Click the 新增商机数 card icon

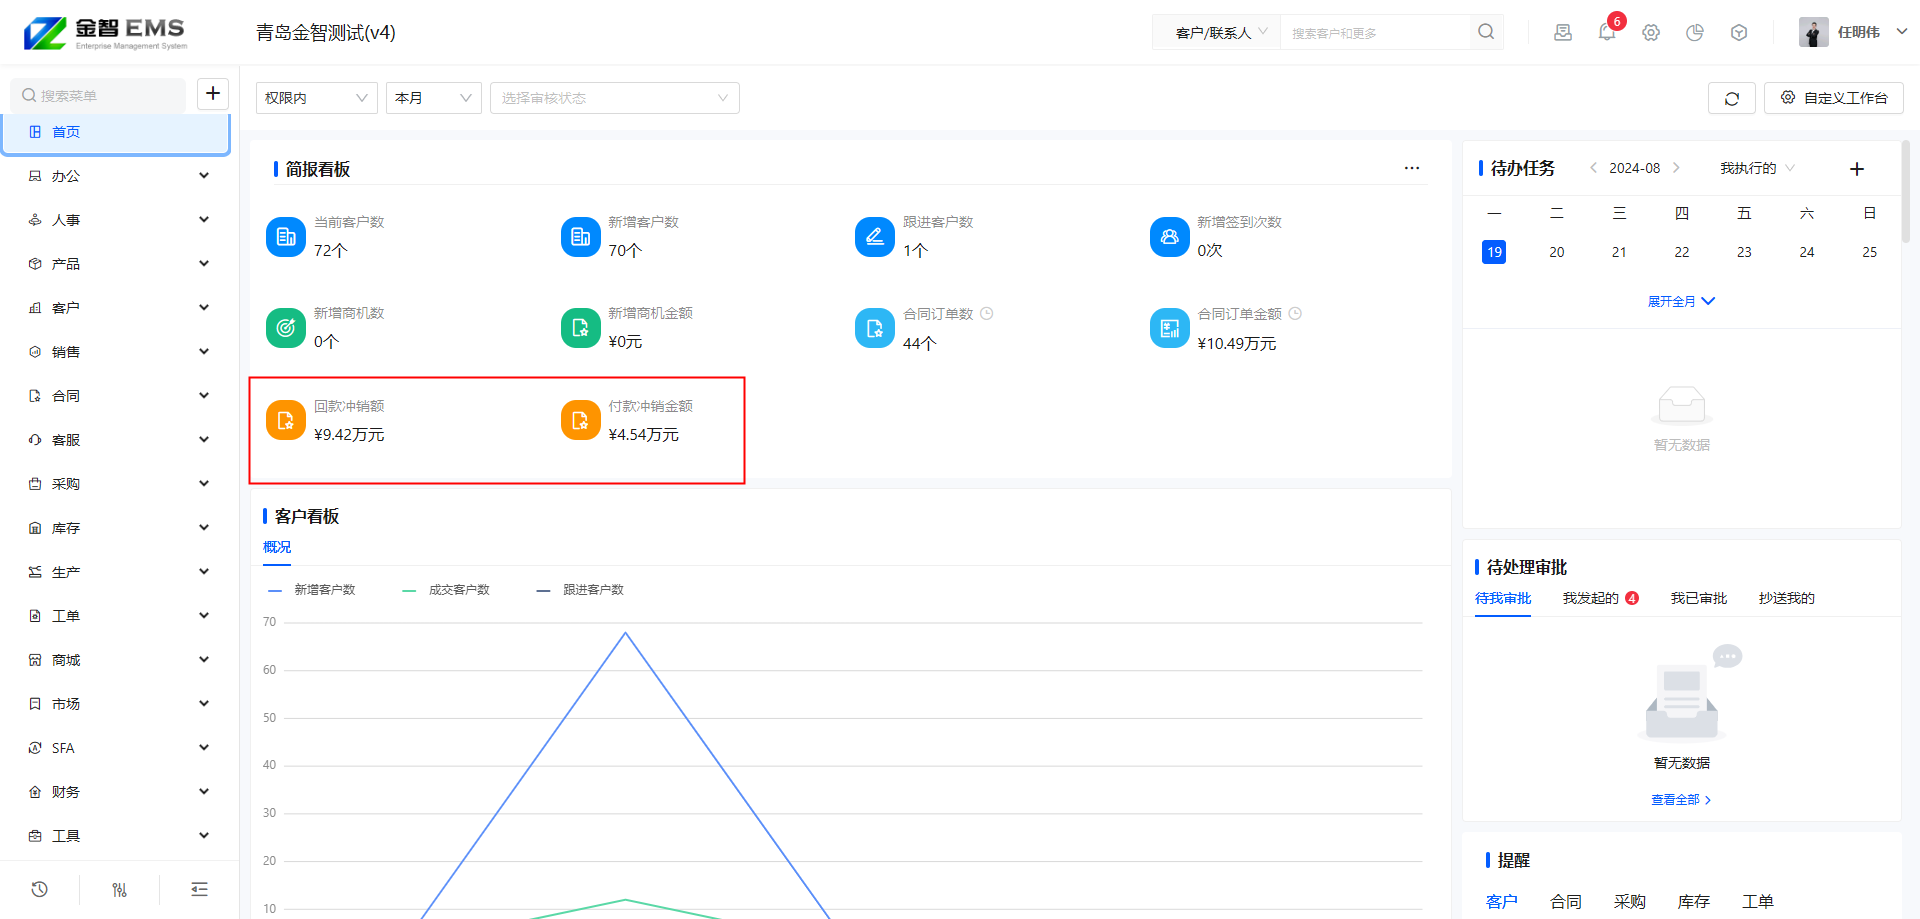pos(286,328)
